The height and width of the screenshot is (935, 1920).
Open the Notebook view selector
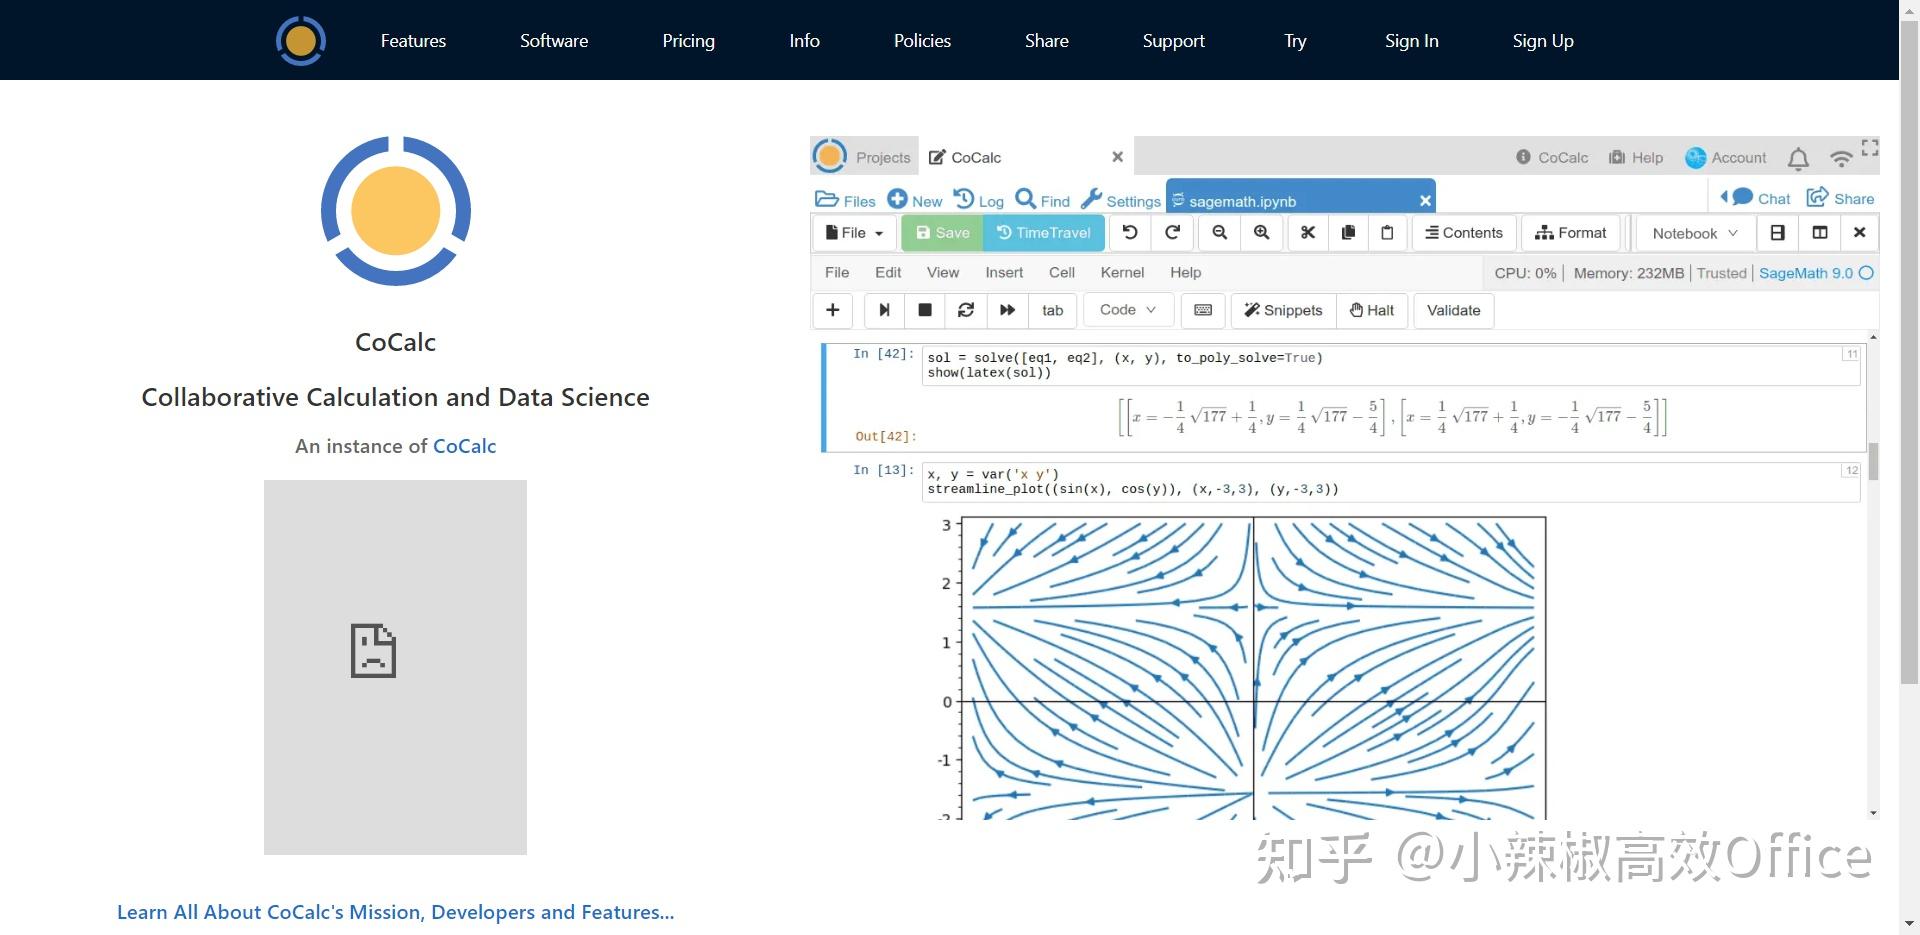1692,232
